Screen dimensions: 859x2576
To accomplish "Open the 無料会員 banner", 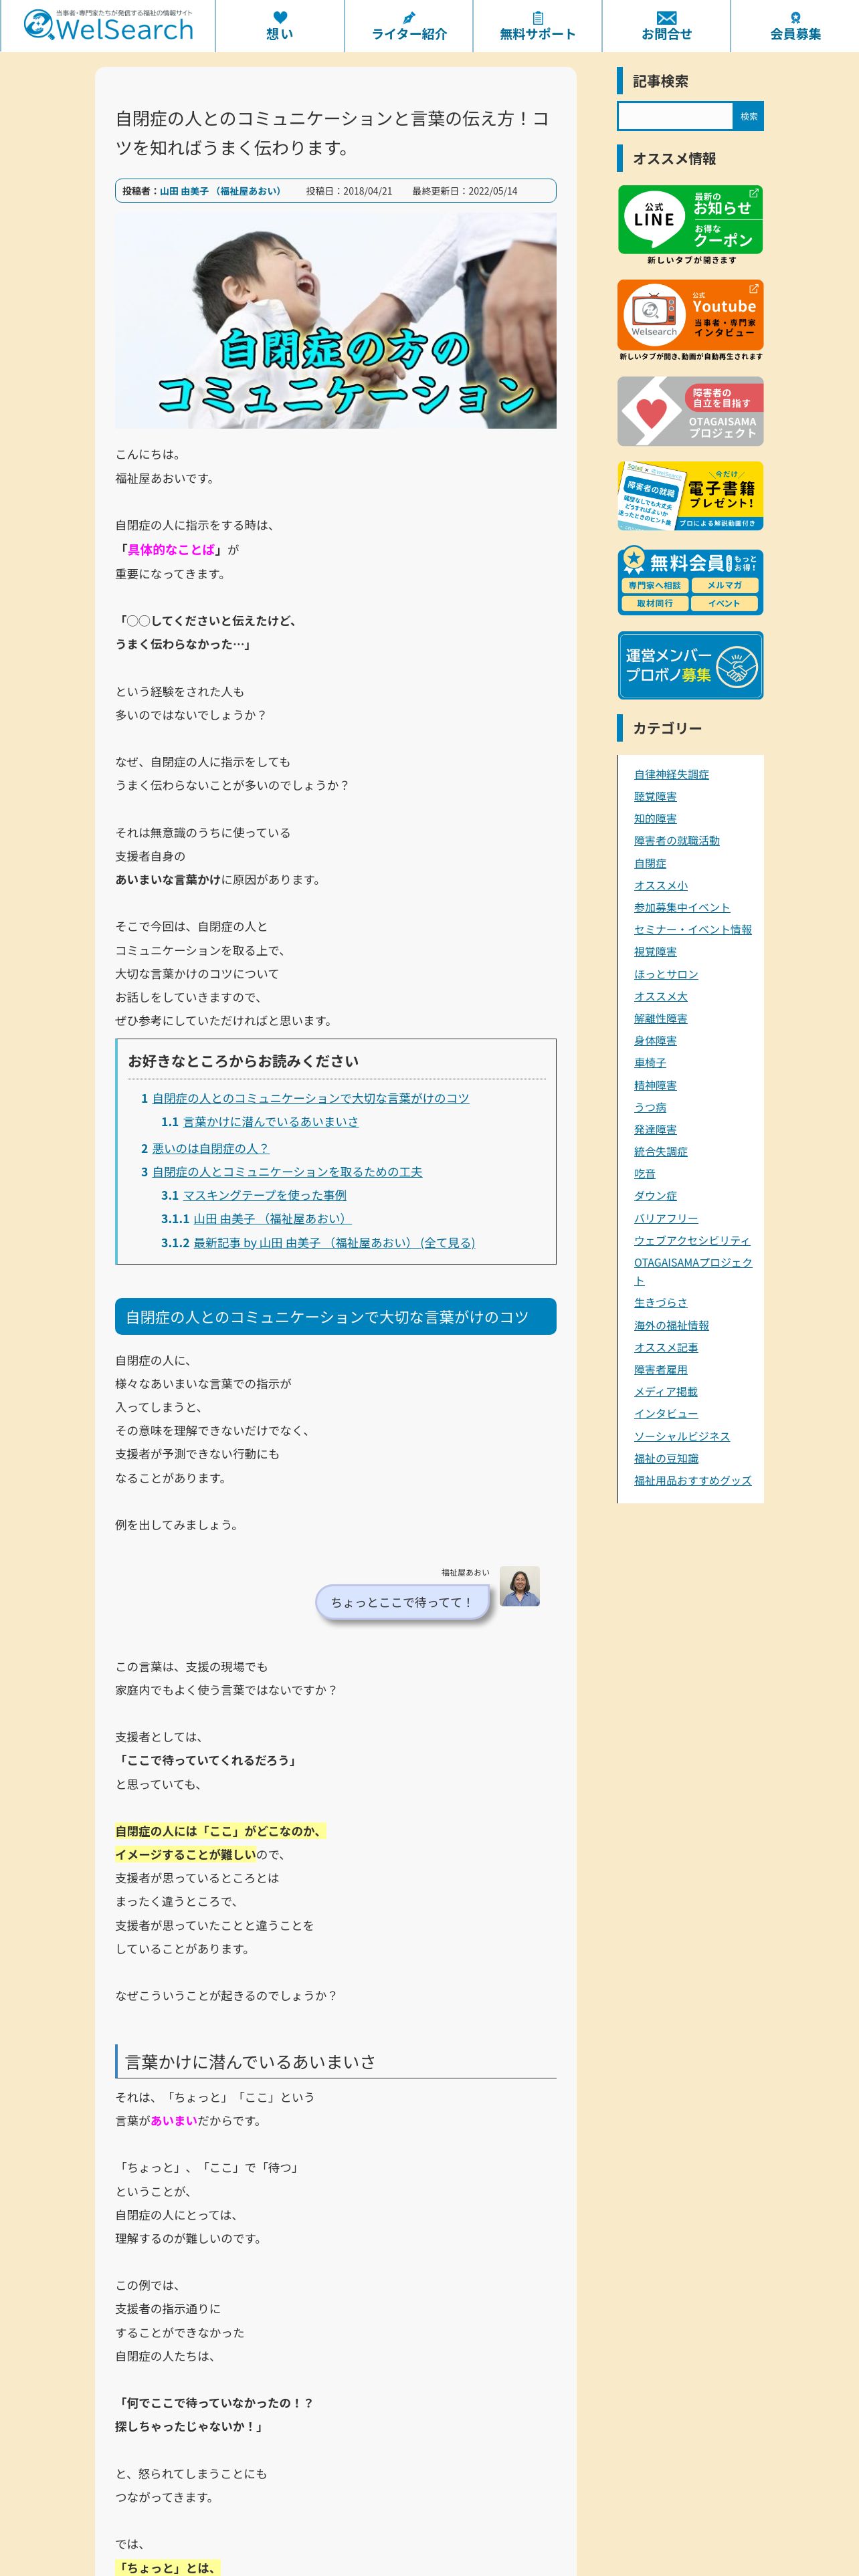I will 690,581.
